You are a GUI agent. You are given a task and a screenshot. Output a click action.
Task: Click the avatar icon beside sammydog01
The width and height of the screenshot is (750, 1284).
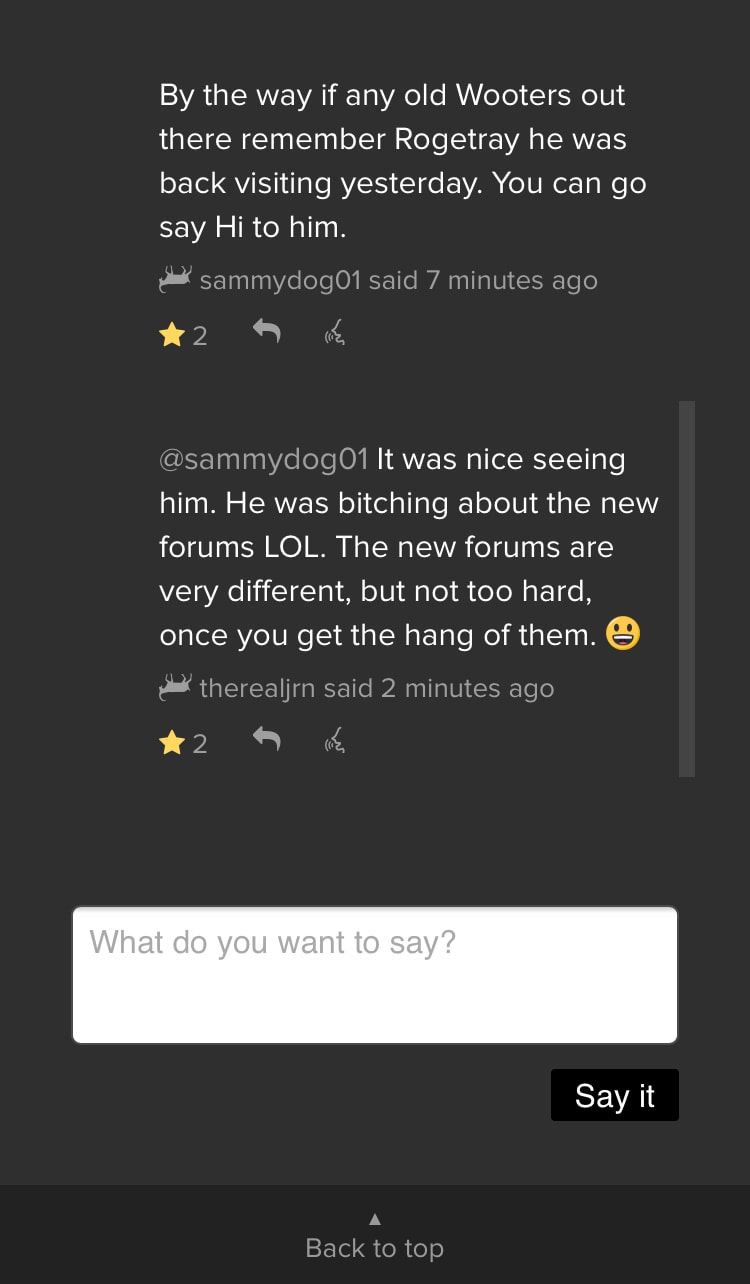175,279
